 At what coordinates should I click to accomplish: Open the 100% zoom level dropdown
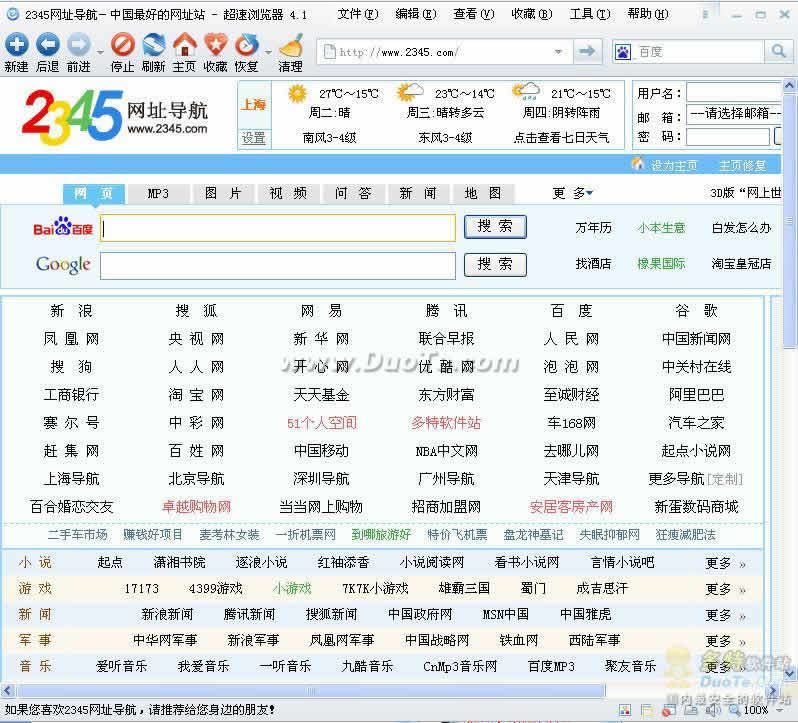coord(780,710)
